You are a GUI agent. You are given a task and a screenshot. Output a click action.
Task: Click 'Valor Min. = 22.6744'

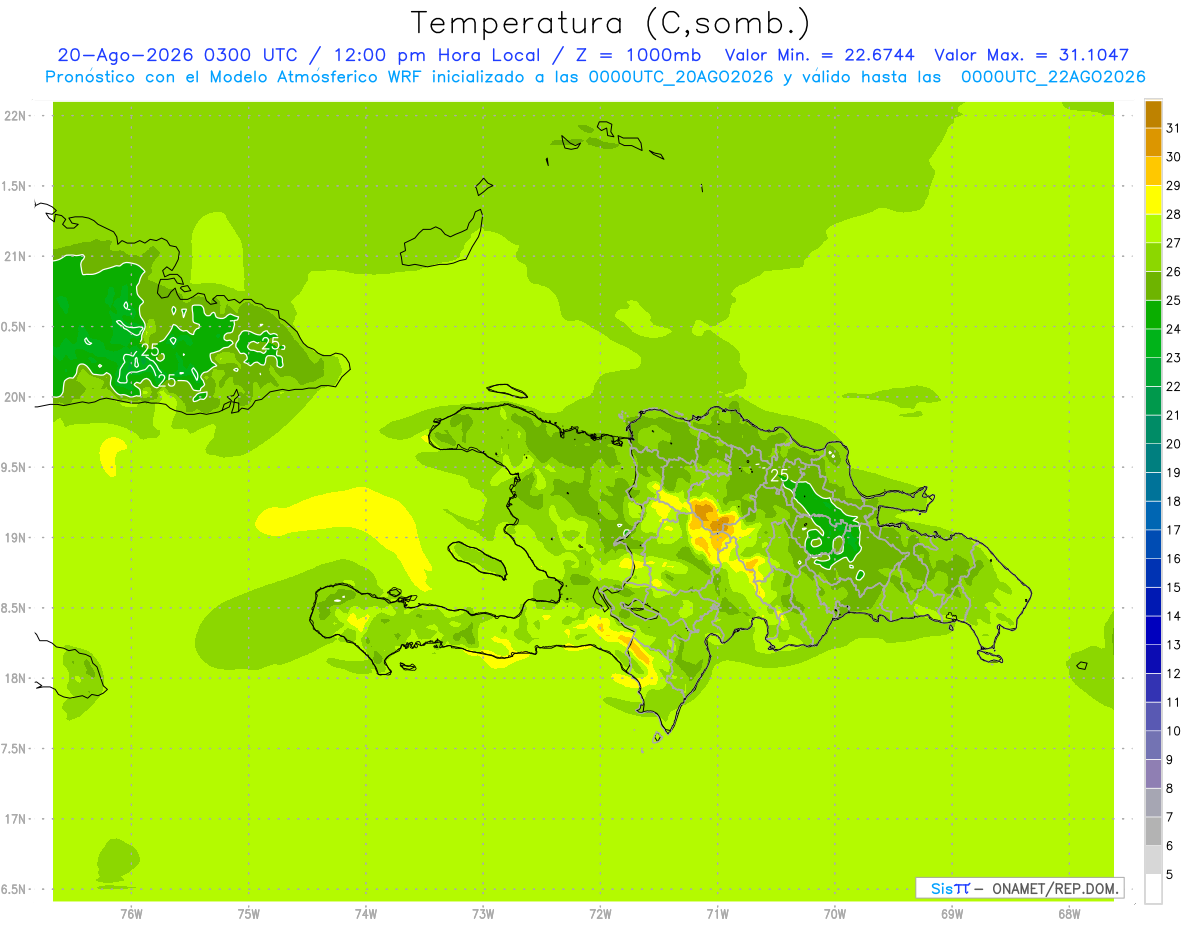820,55
